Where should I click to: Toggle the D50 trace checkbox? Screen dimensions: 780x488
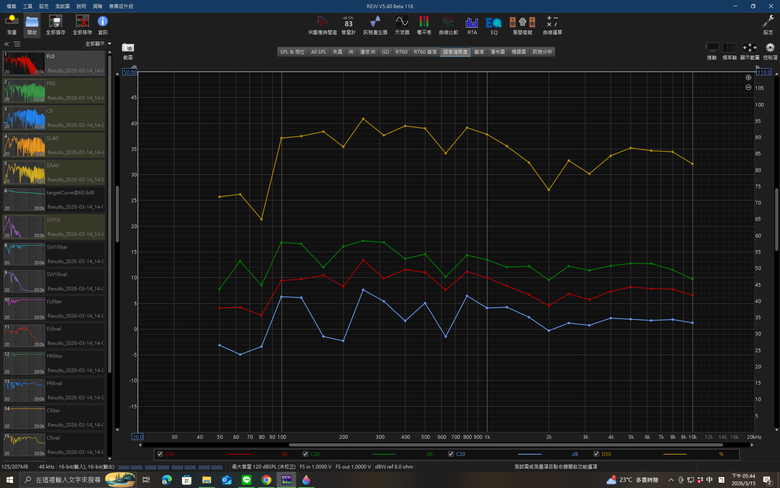(x=596, y=454)
